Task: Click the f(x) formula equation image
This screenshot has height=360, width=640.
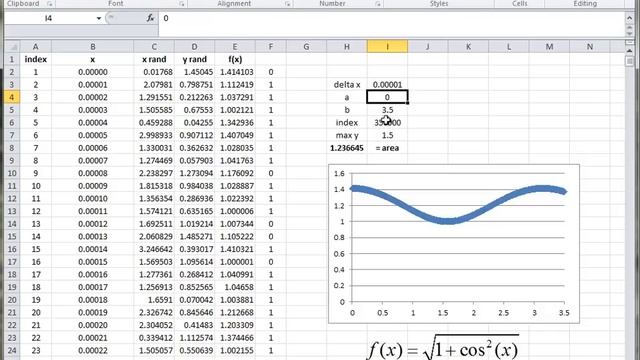Action: 443,348
